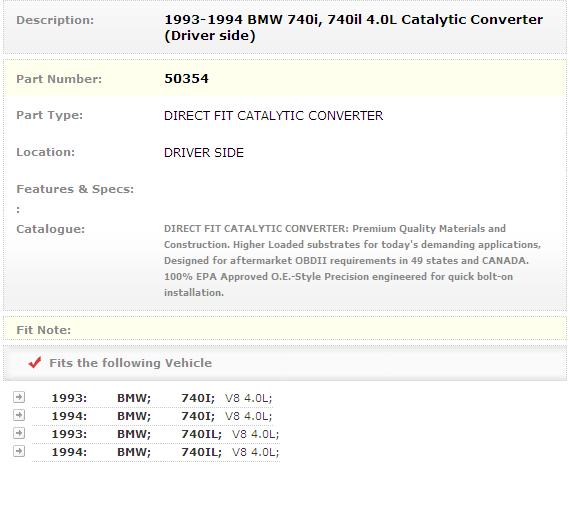Click the Fit Note label
Viewport: 570px width, 520px height.
tap(44, 330)
